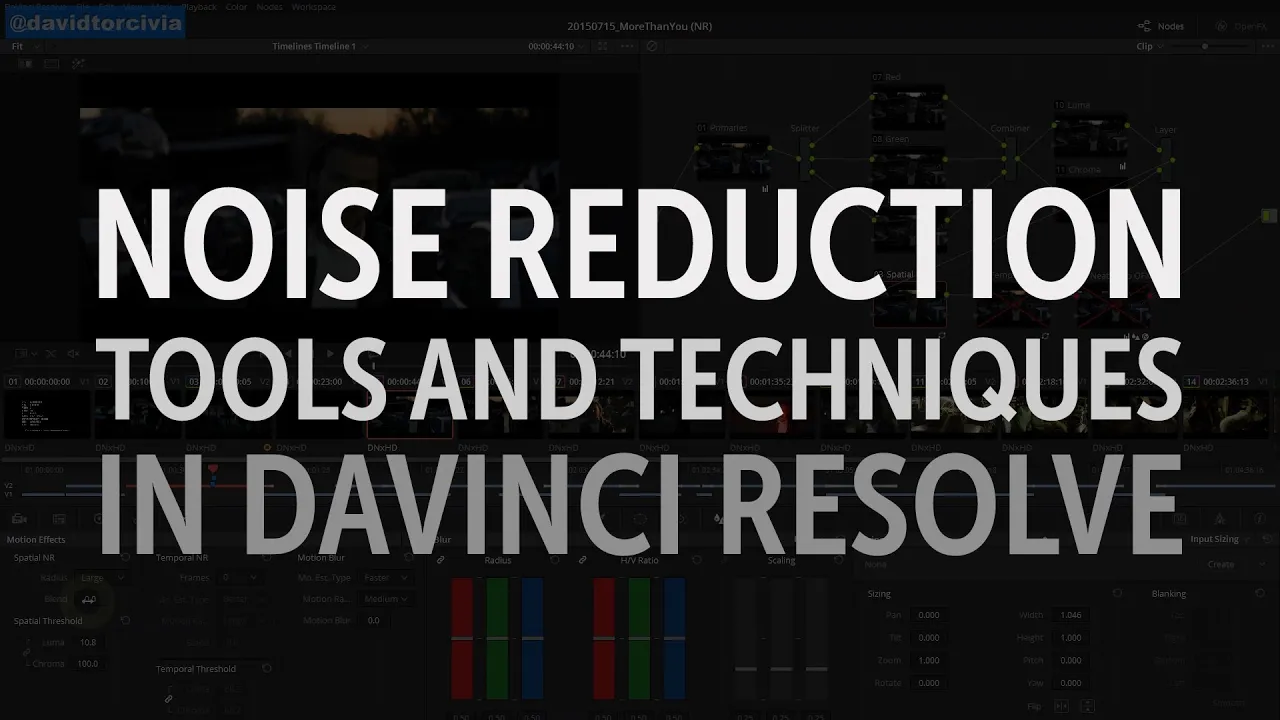
Task: Open the Nodes menu in menu bar
Action: (269, 7)
